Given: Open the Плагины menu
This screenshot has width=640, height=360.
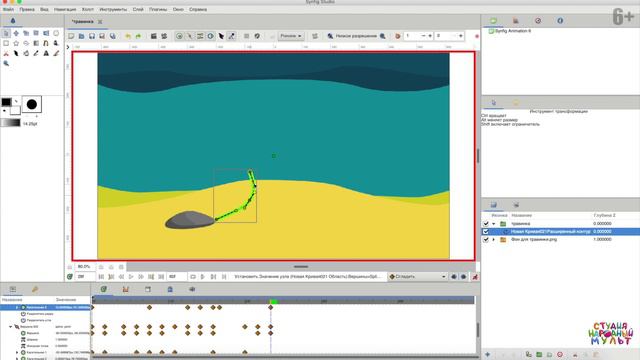Looking at the screenshot, I should pos(158,9).
